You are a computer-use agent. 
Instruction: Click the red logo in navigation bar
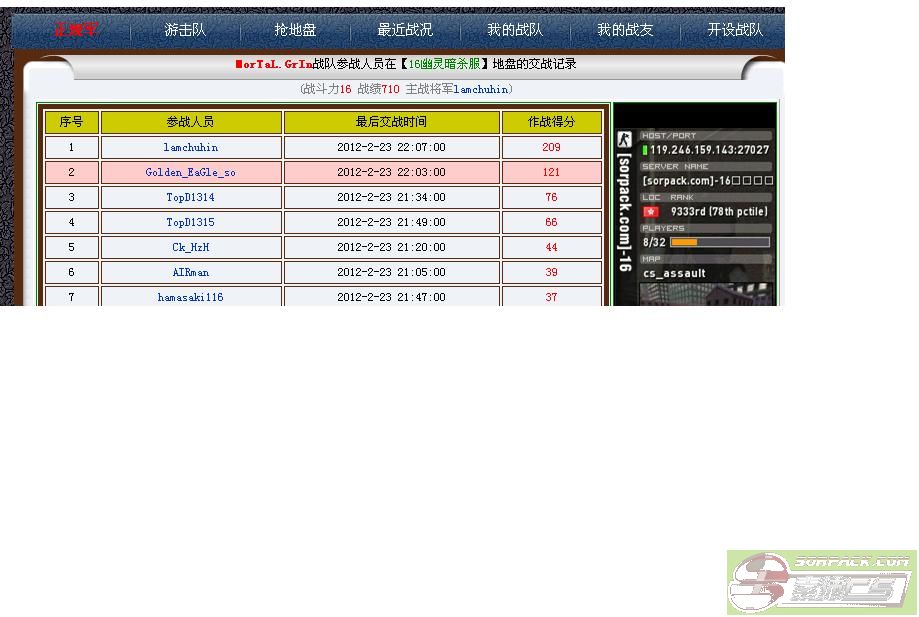click(x=76, y=30)
